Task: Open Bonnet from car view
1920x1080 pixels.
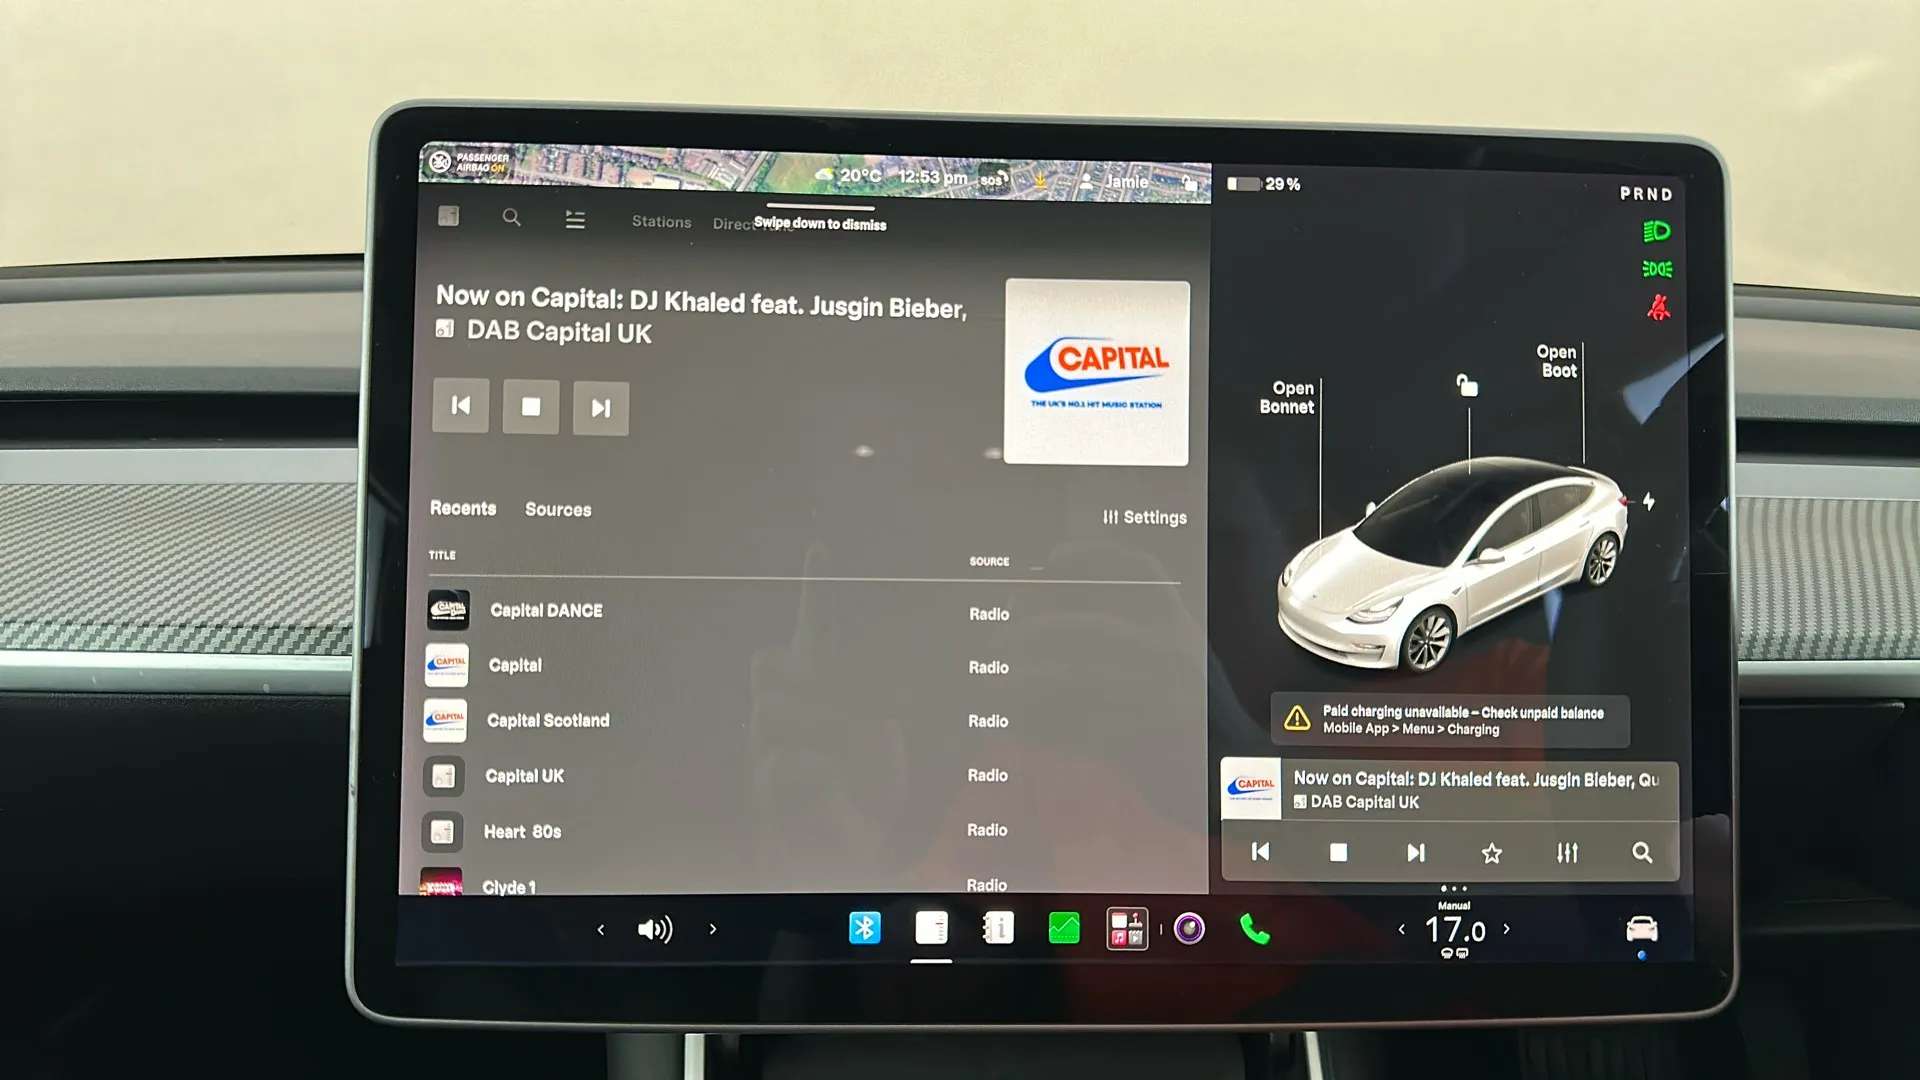Action: tap(1288, 397)
